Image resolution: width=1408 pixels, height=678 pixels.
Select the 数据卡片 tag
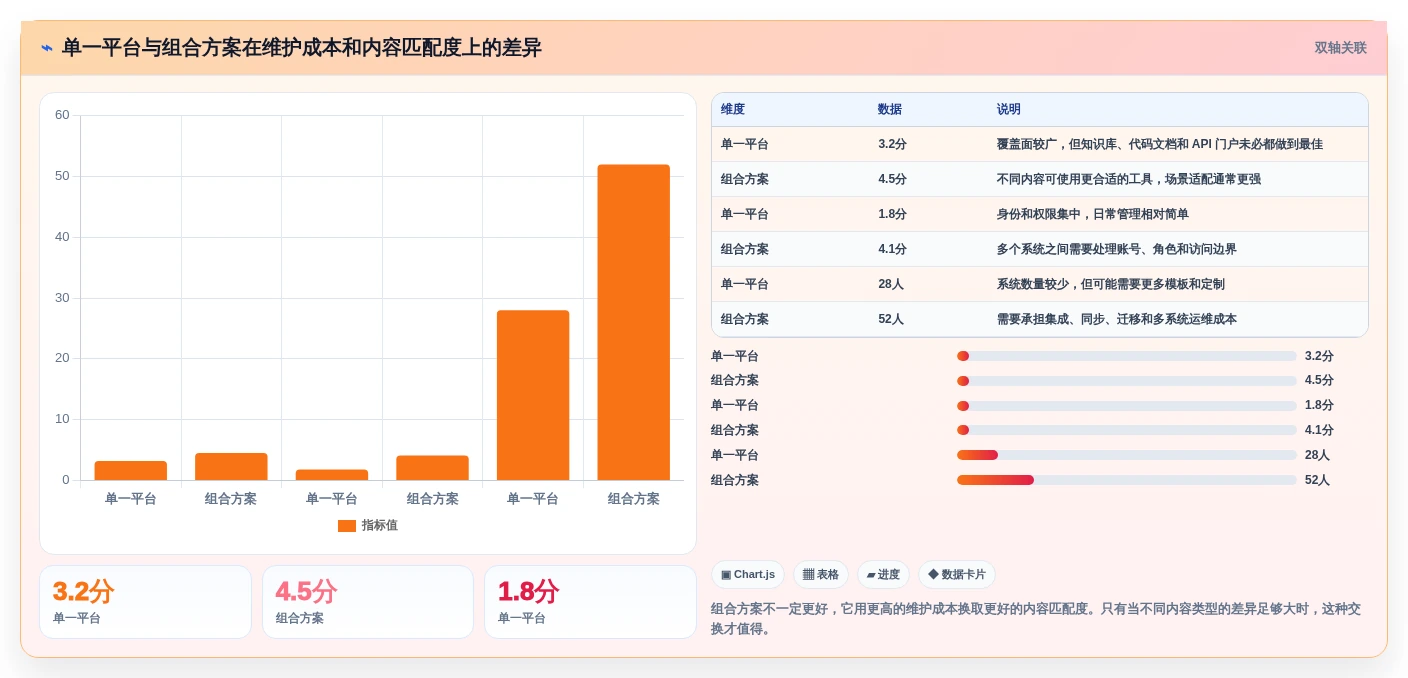tap(957, 575)
